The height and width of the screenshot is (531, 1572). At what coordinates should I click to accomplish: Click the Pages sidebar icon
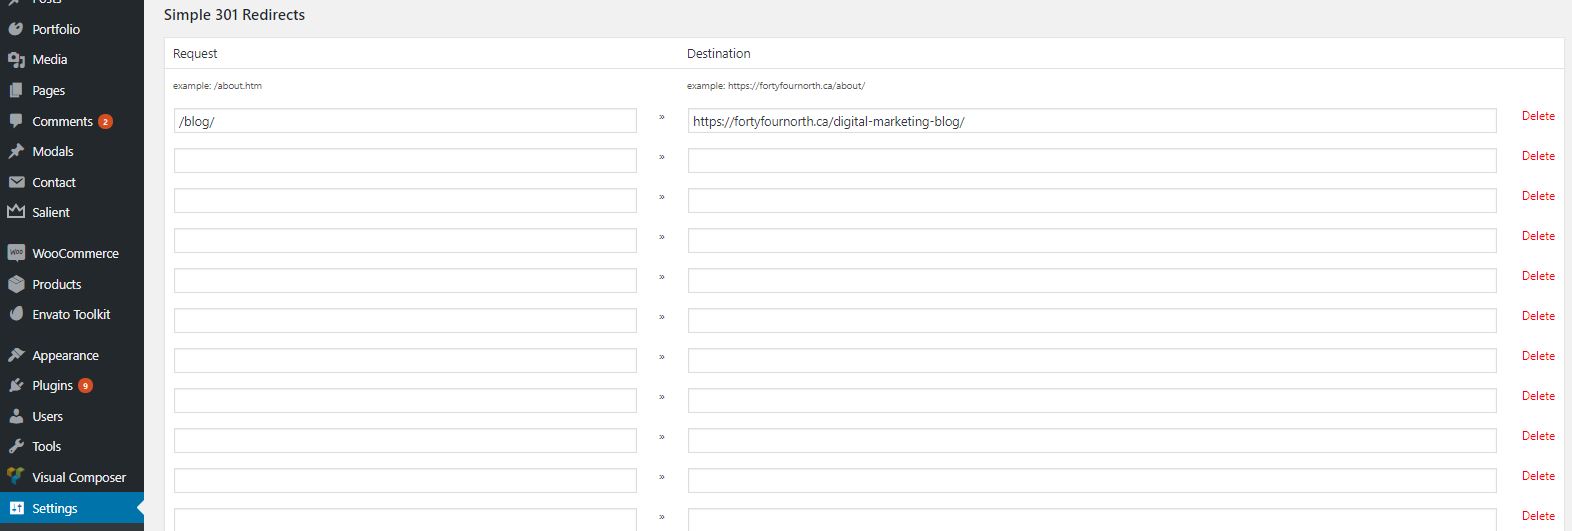point(16,90)
